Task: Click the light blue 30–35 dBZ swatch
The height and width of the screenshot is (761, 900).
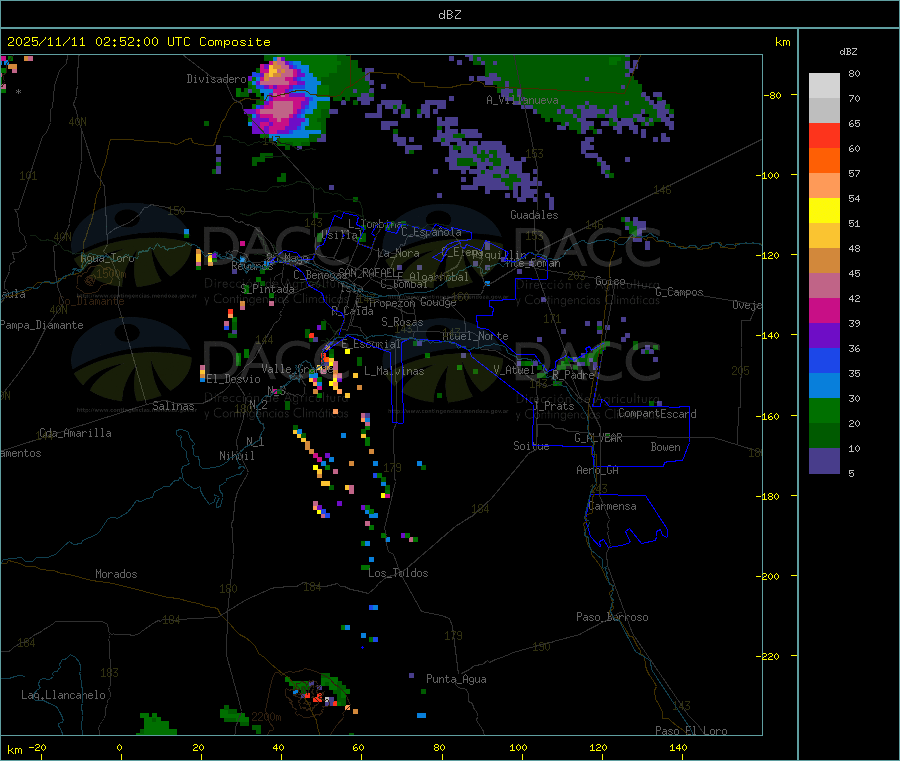Action: [x=824, y=386]
